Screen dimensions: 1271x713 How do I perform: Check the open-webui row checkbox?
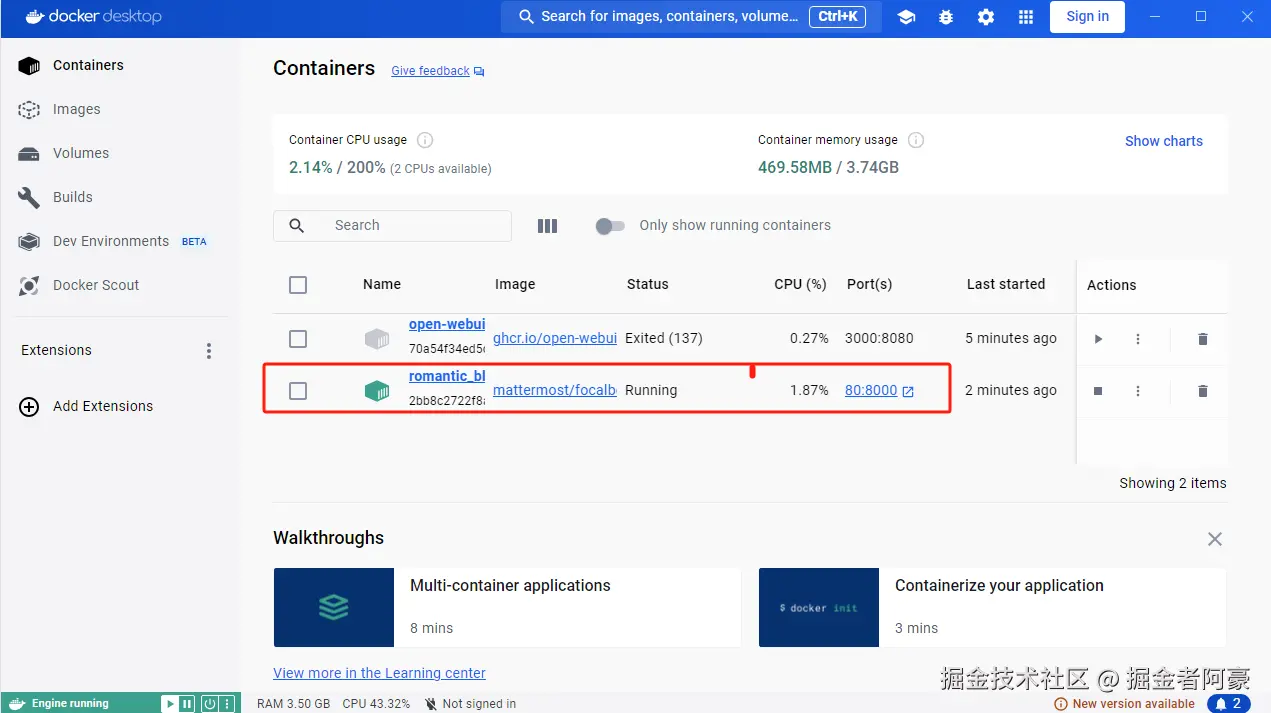click(298, 339)
